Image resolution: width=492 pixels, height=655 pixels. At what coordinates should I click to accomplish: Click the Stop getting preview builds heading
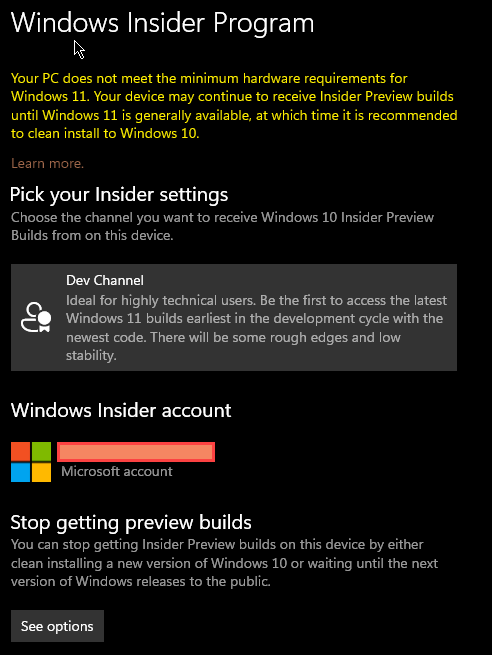[131, 523]
